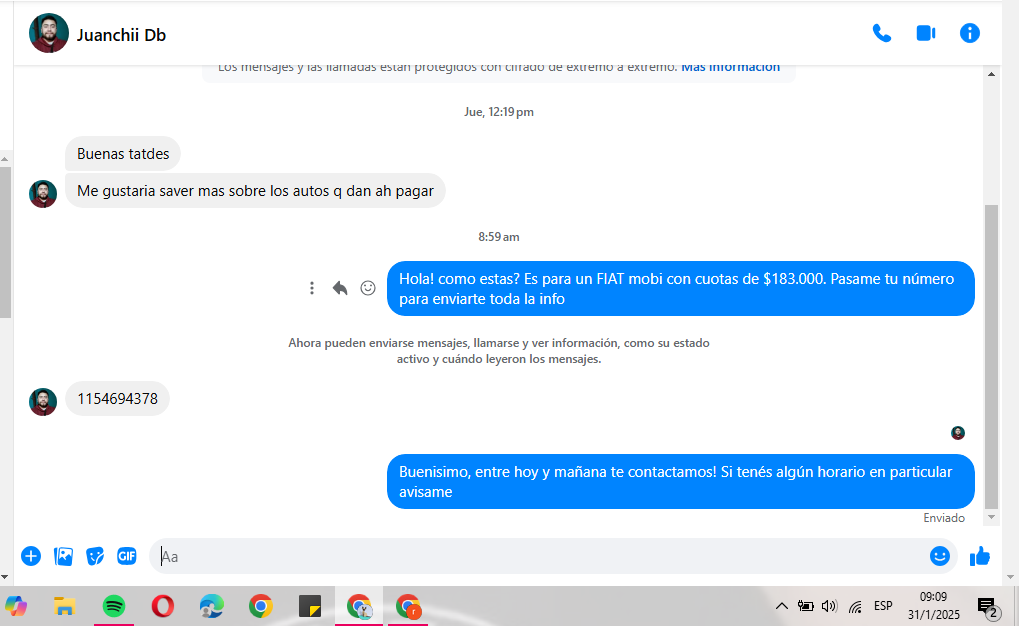Open conversation information panel icon
Screen dimensions: 1019x626
(x=970, y=33)
